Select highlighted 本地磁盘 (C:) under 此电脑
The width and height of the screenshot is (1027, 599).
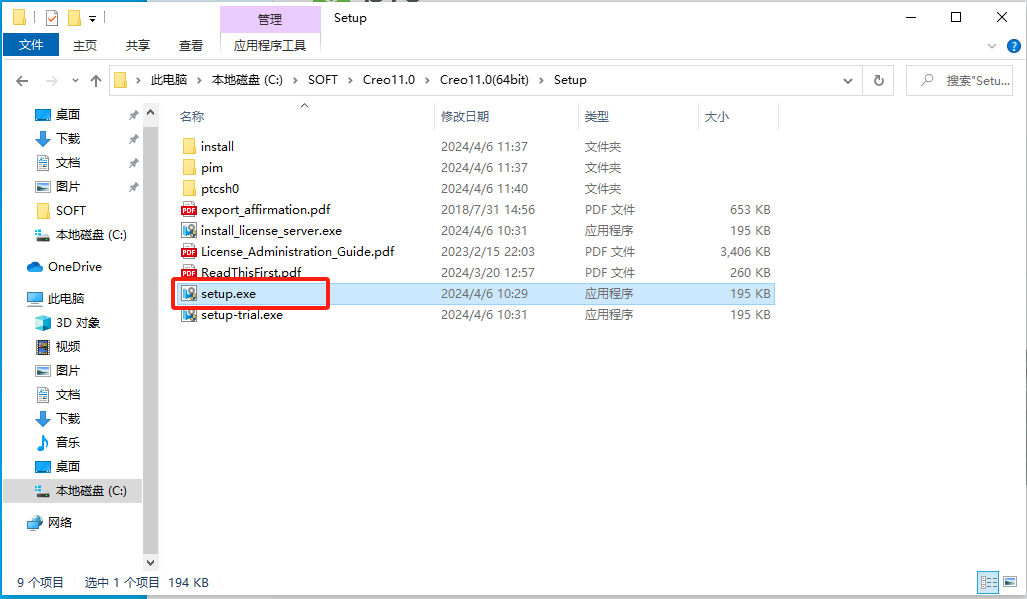[91, 491]
